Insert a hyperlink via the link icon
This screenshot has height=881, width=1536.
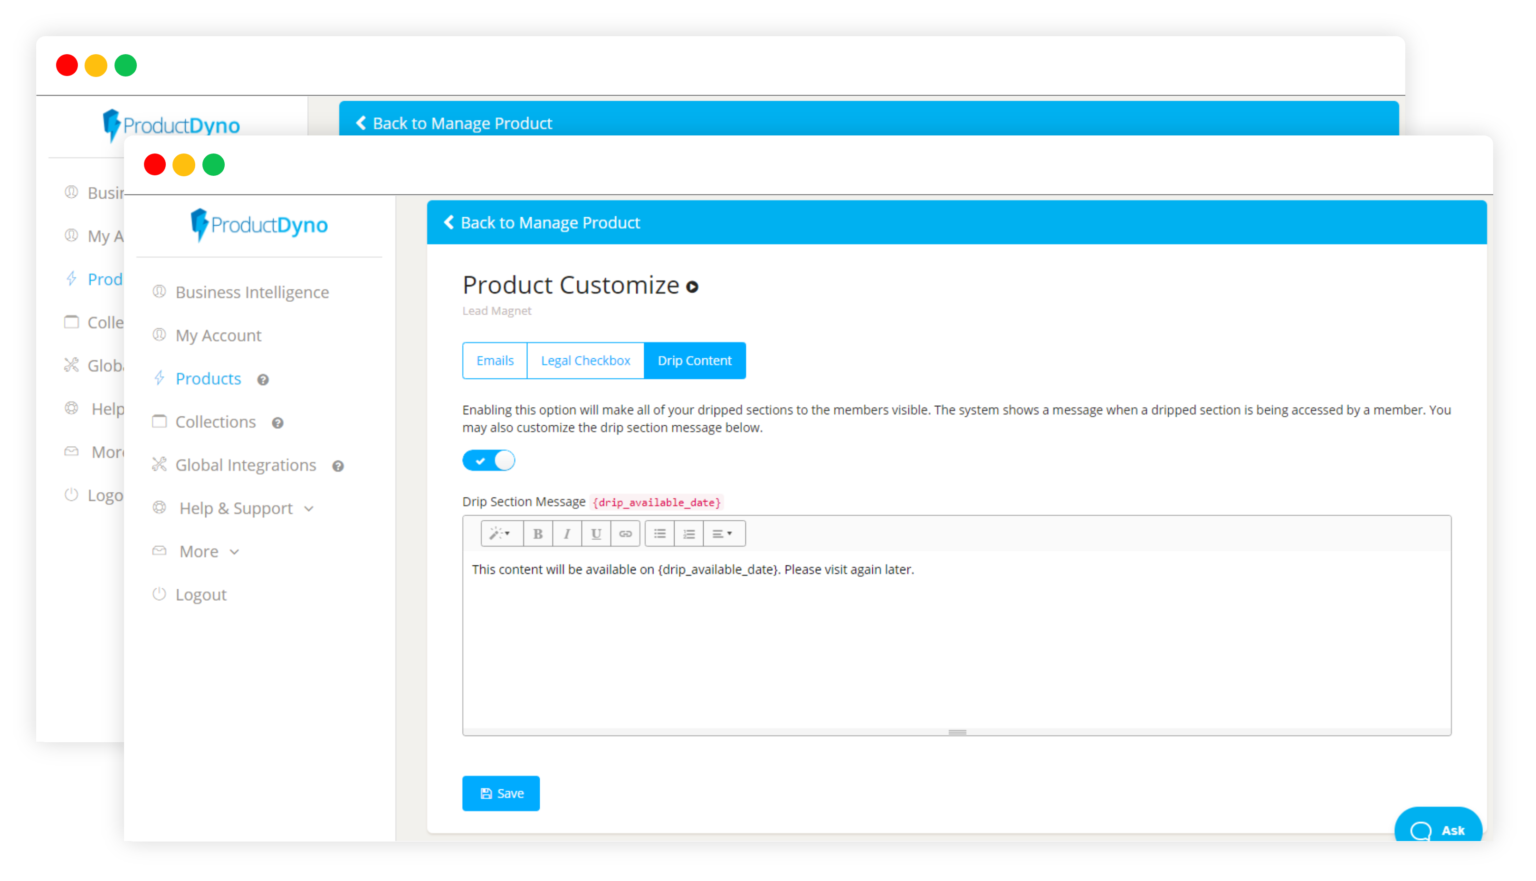[625, 533]
